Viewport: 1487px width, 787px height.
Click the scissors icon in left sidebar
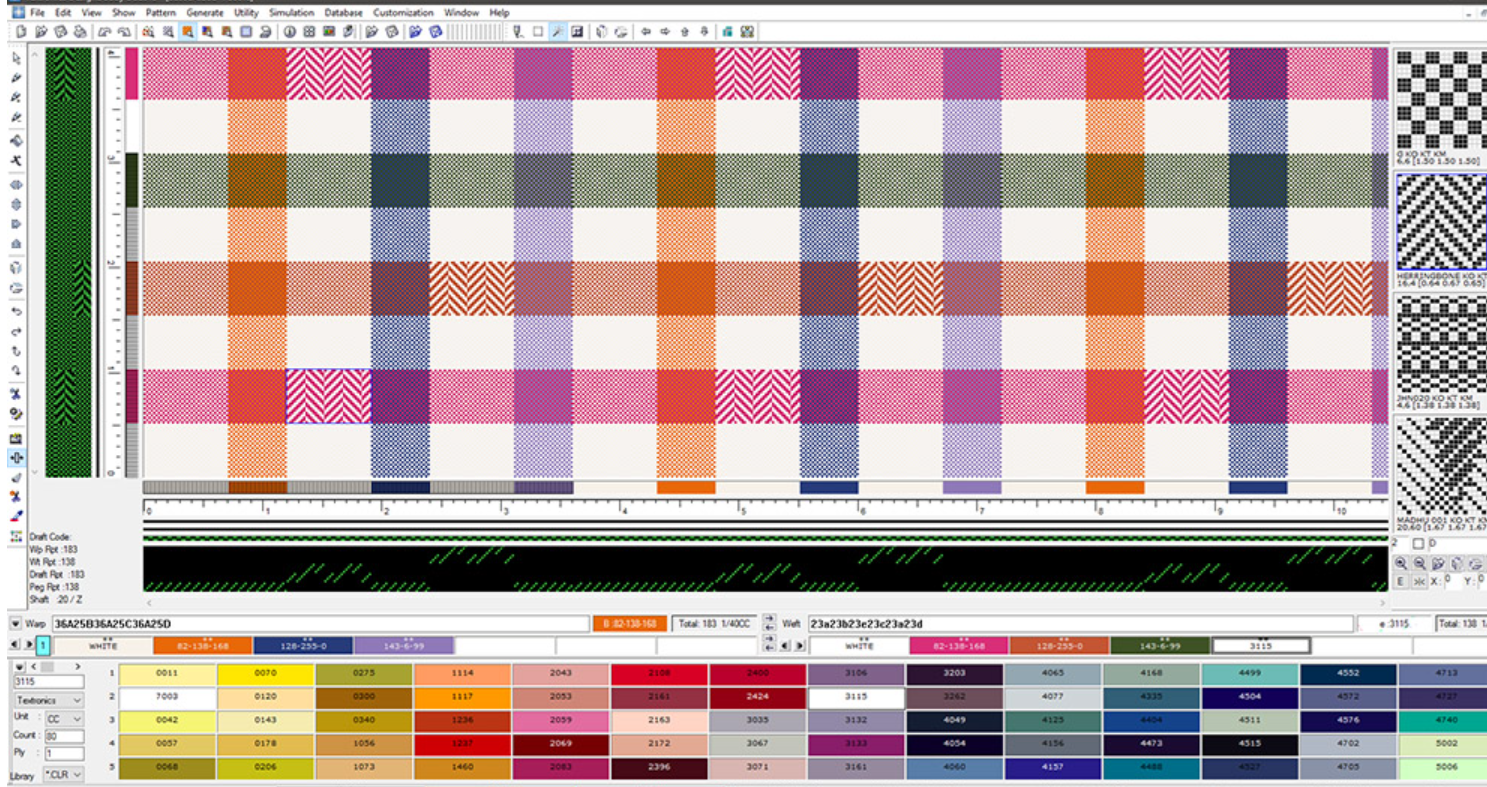pyautogui.click(x=16, y=394)
